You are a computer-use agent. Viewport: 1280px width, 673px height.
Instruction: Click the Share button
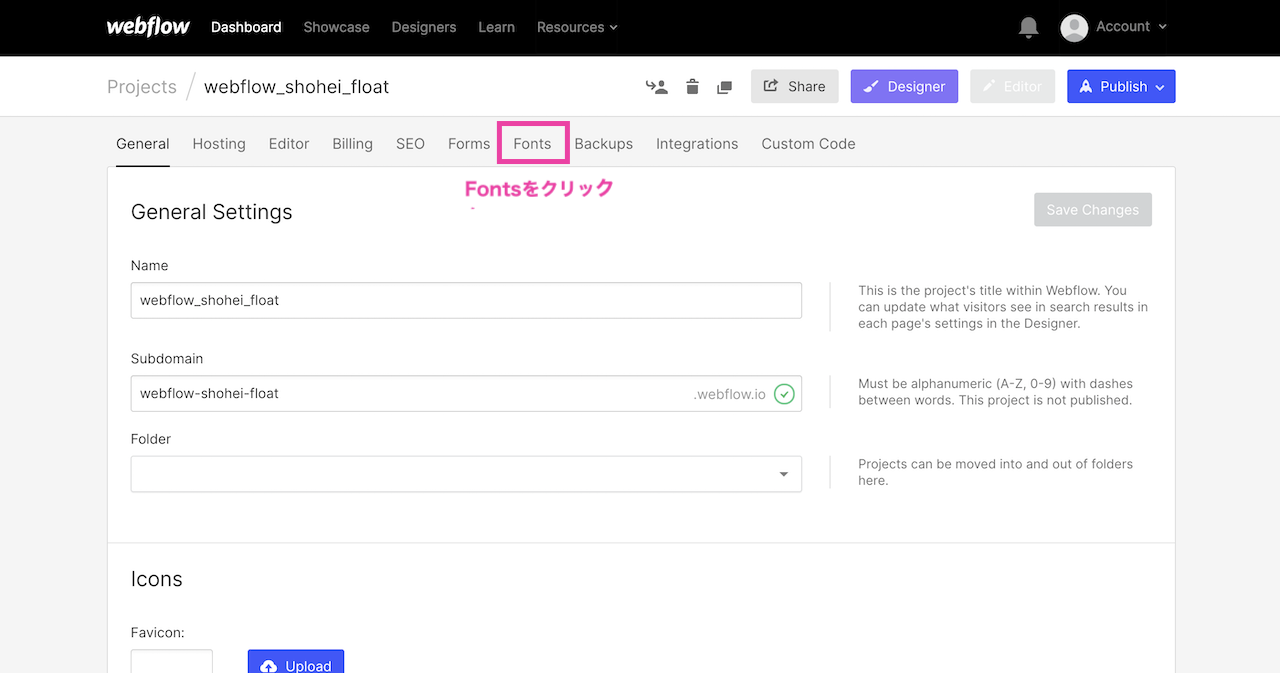[x=795, y=86]
